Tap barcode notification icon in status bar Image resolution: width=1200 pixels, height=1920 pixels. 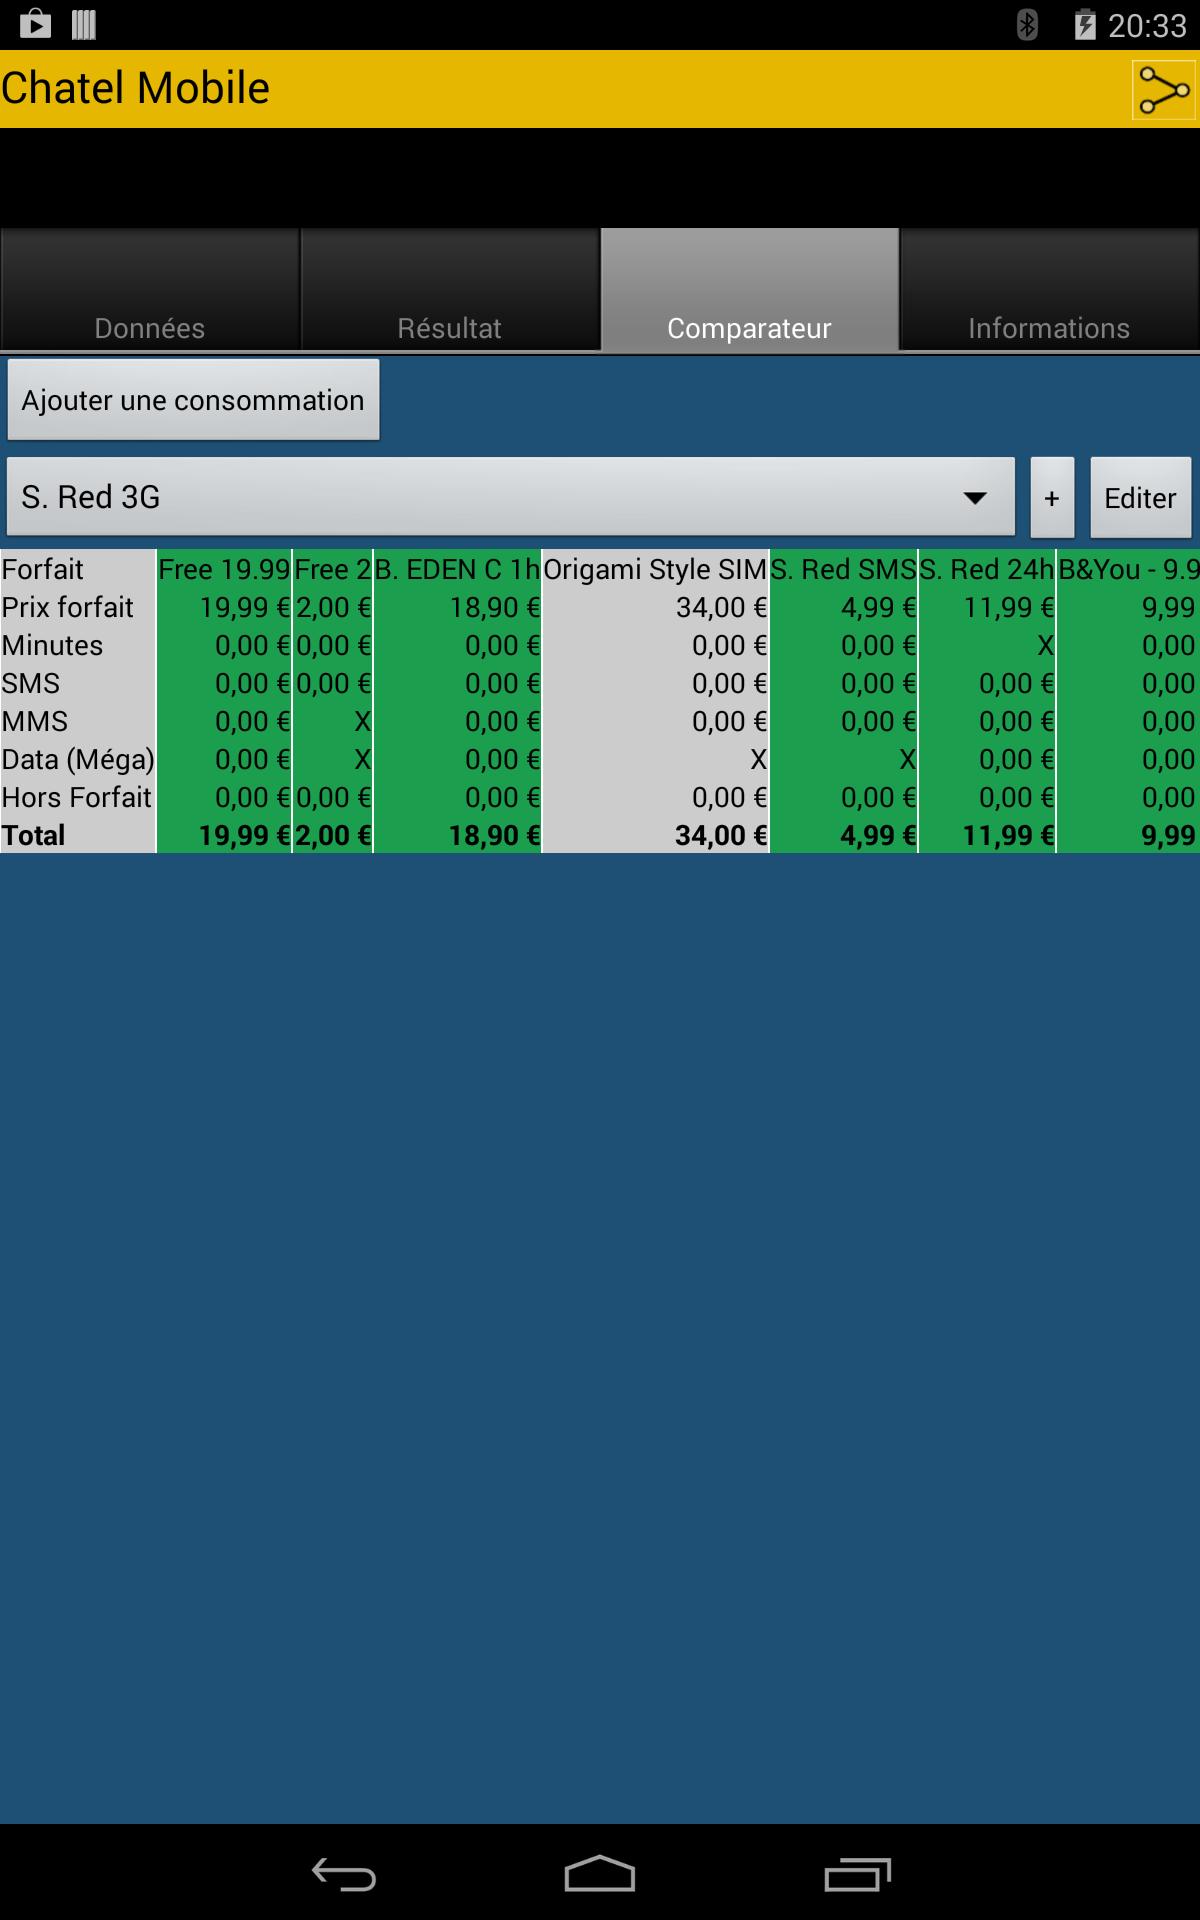pyautogui.click(x=84, y=24)
